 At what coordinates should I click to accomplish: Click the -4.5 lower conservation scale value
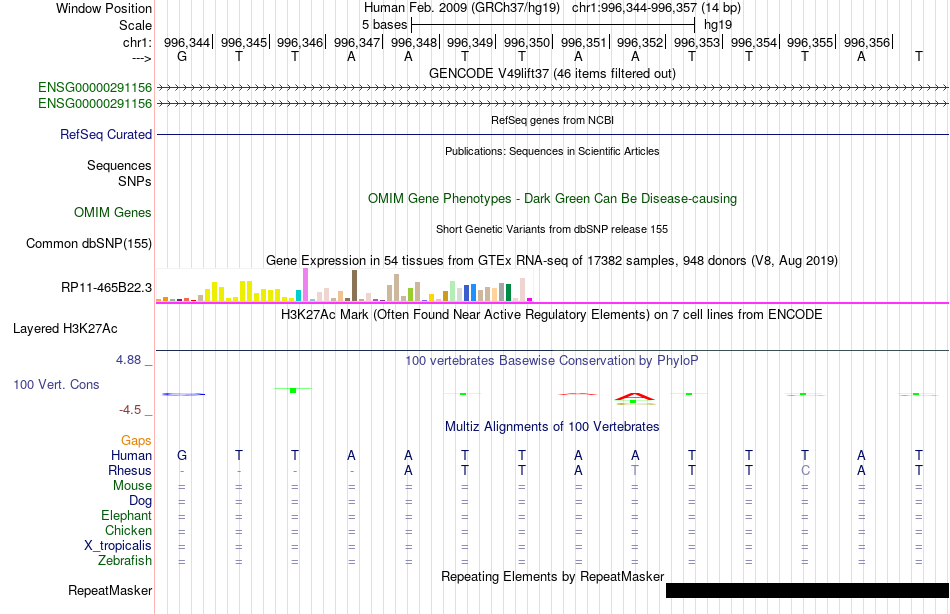(x=130, y=410)
